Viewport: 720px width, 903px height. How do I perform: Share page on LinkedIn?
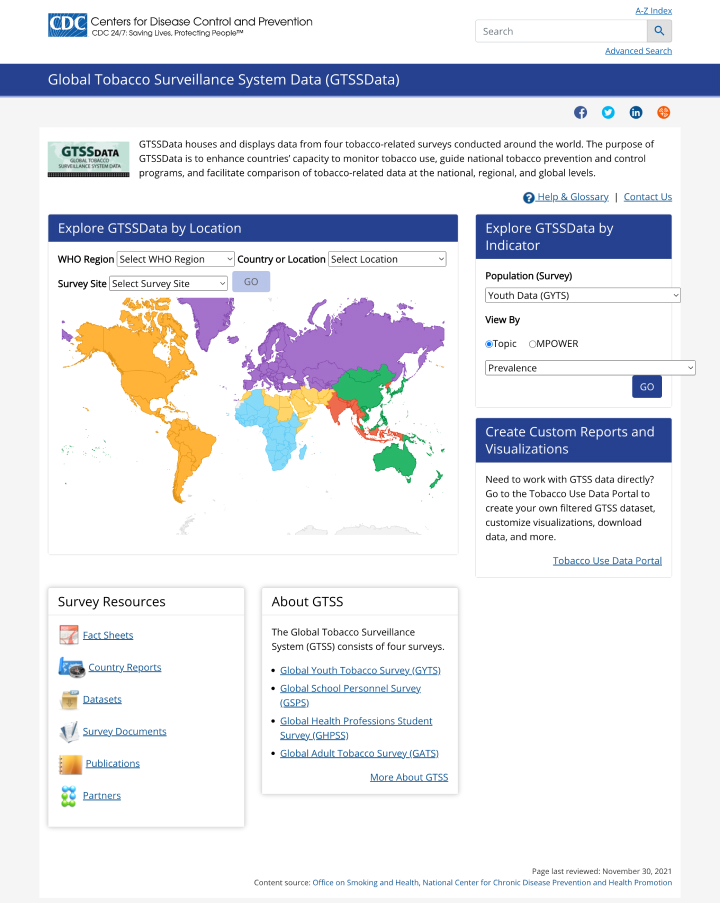click(x=635, y=112)
